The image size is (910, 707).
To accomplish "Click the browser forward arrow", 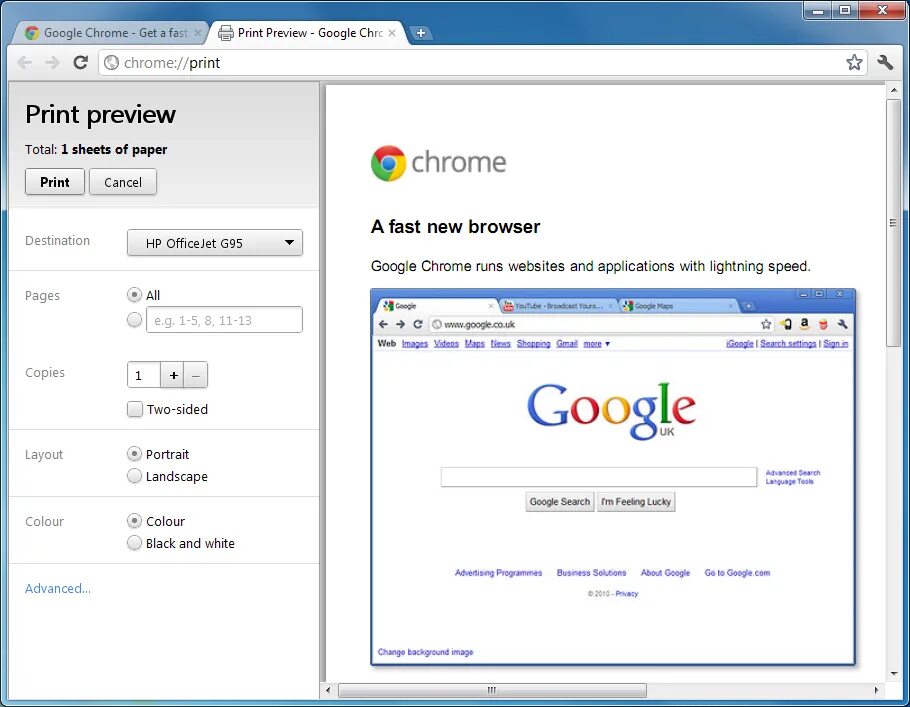I will tap(52, 62).
